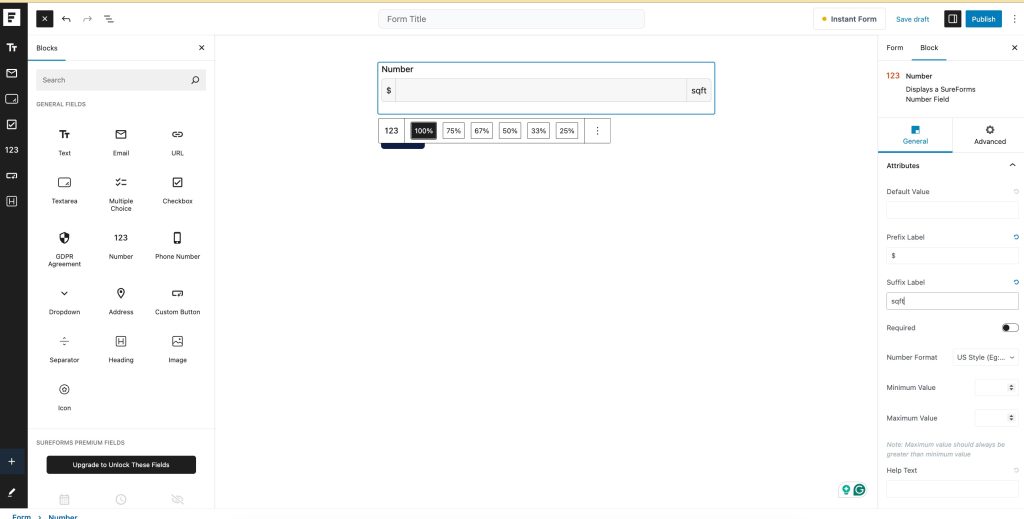Toggle the Required switch on

coord(1009,328)
